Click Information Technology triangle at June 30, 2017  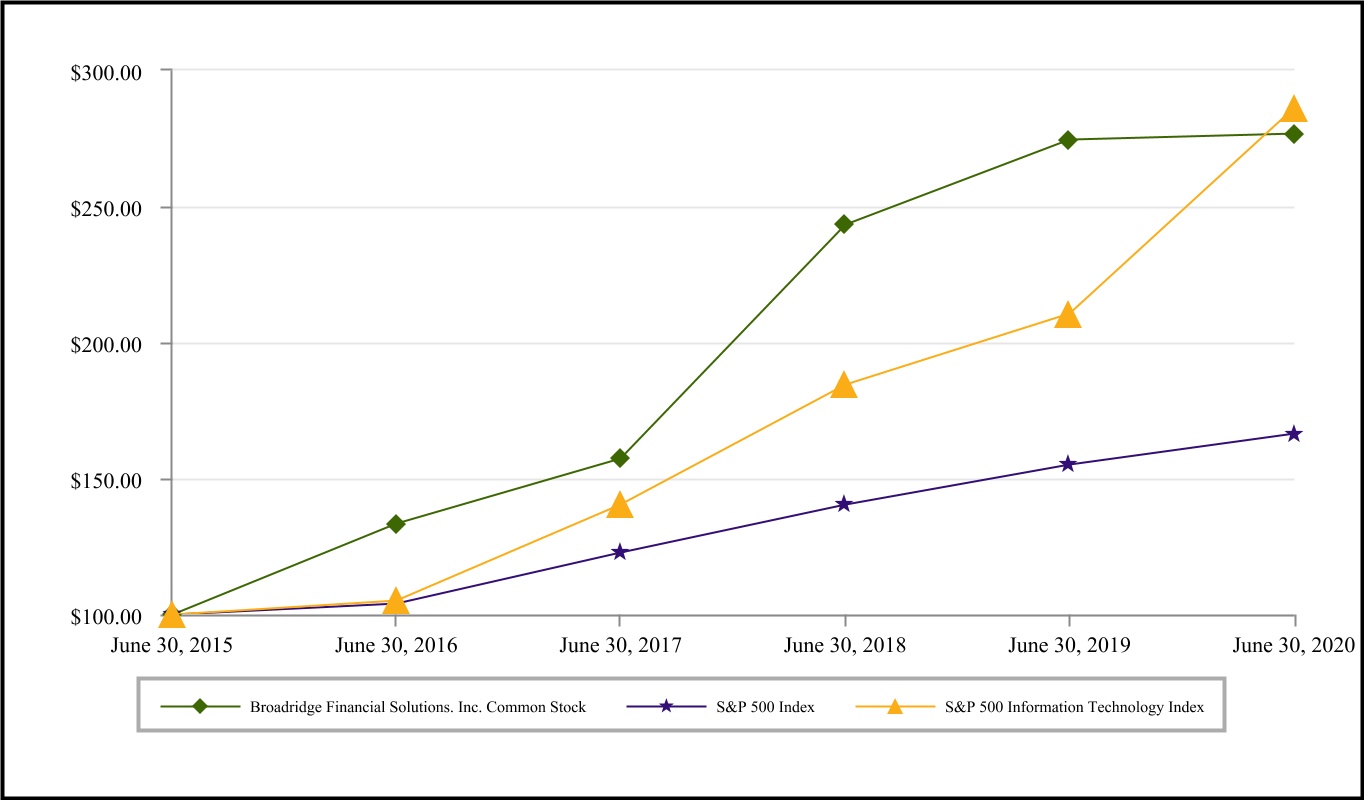(x=620, y=505)
